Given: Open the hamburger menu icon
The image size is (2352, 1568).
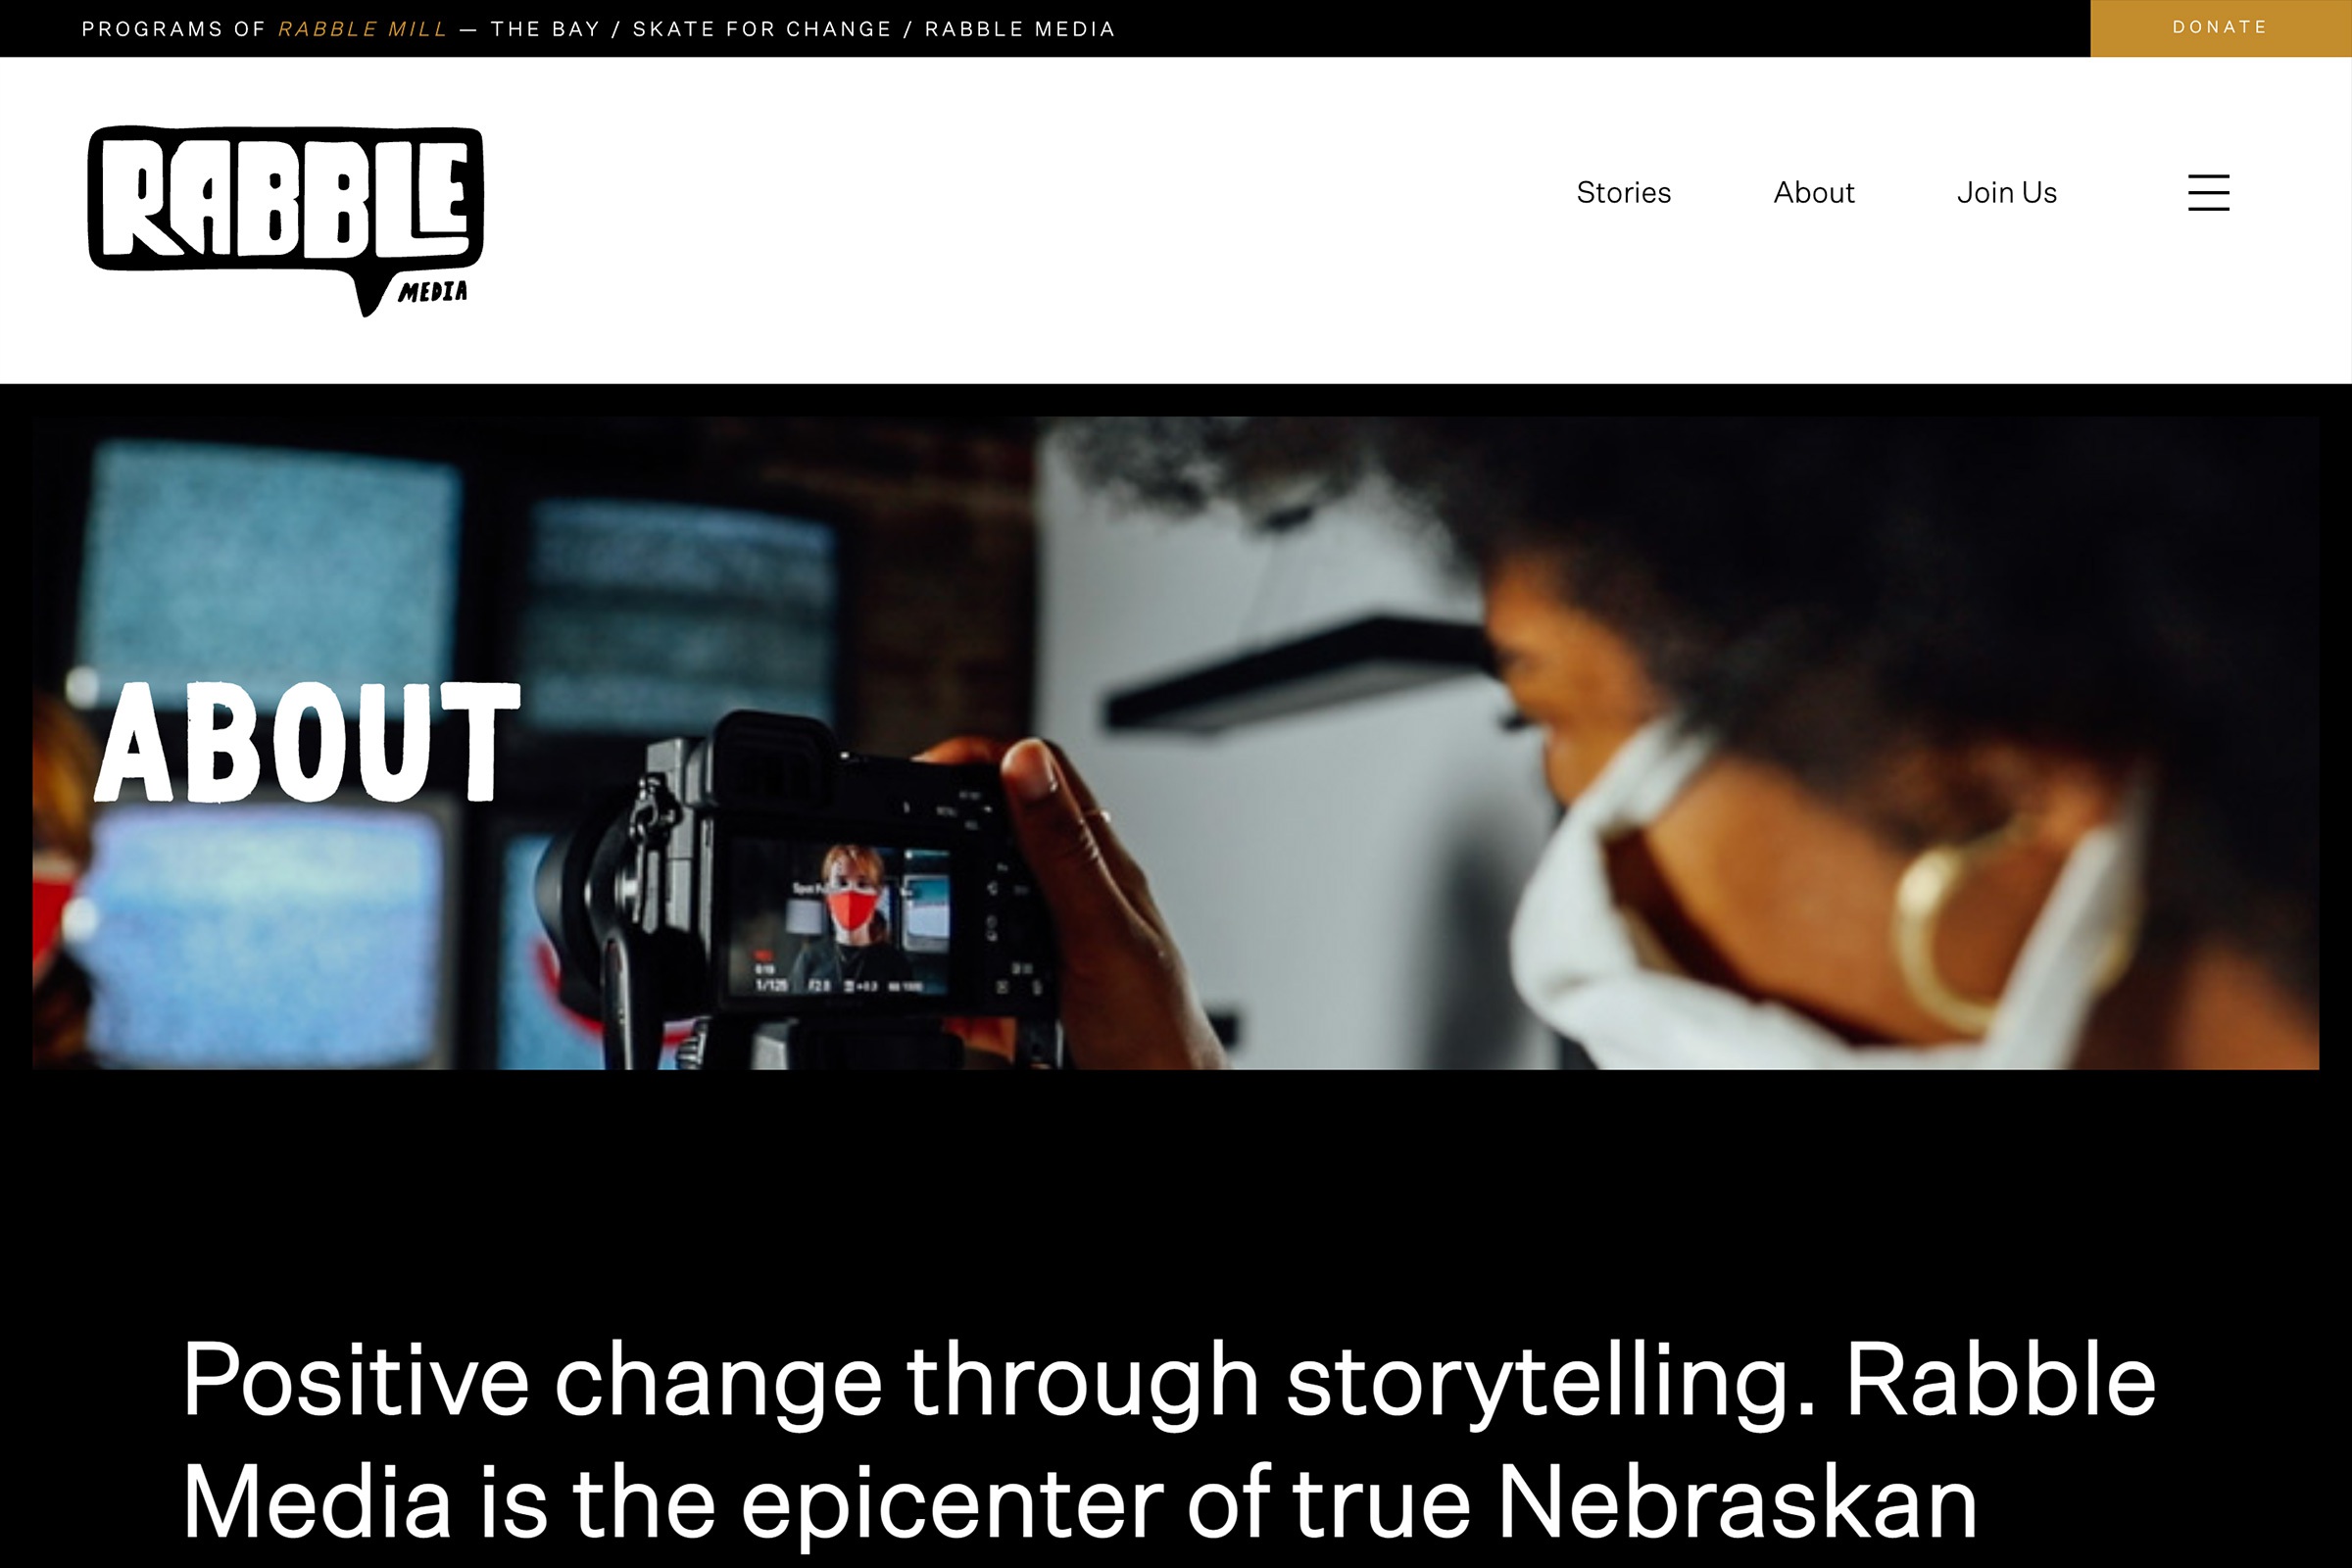Looking at the screenshot, I should [2208, 192].
